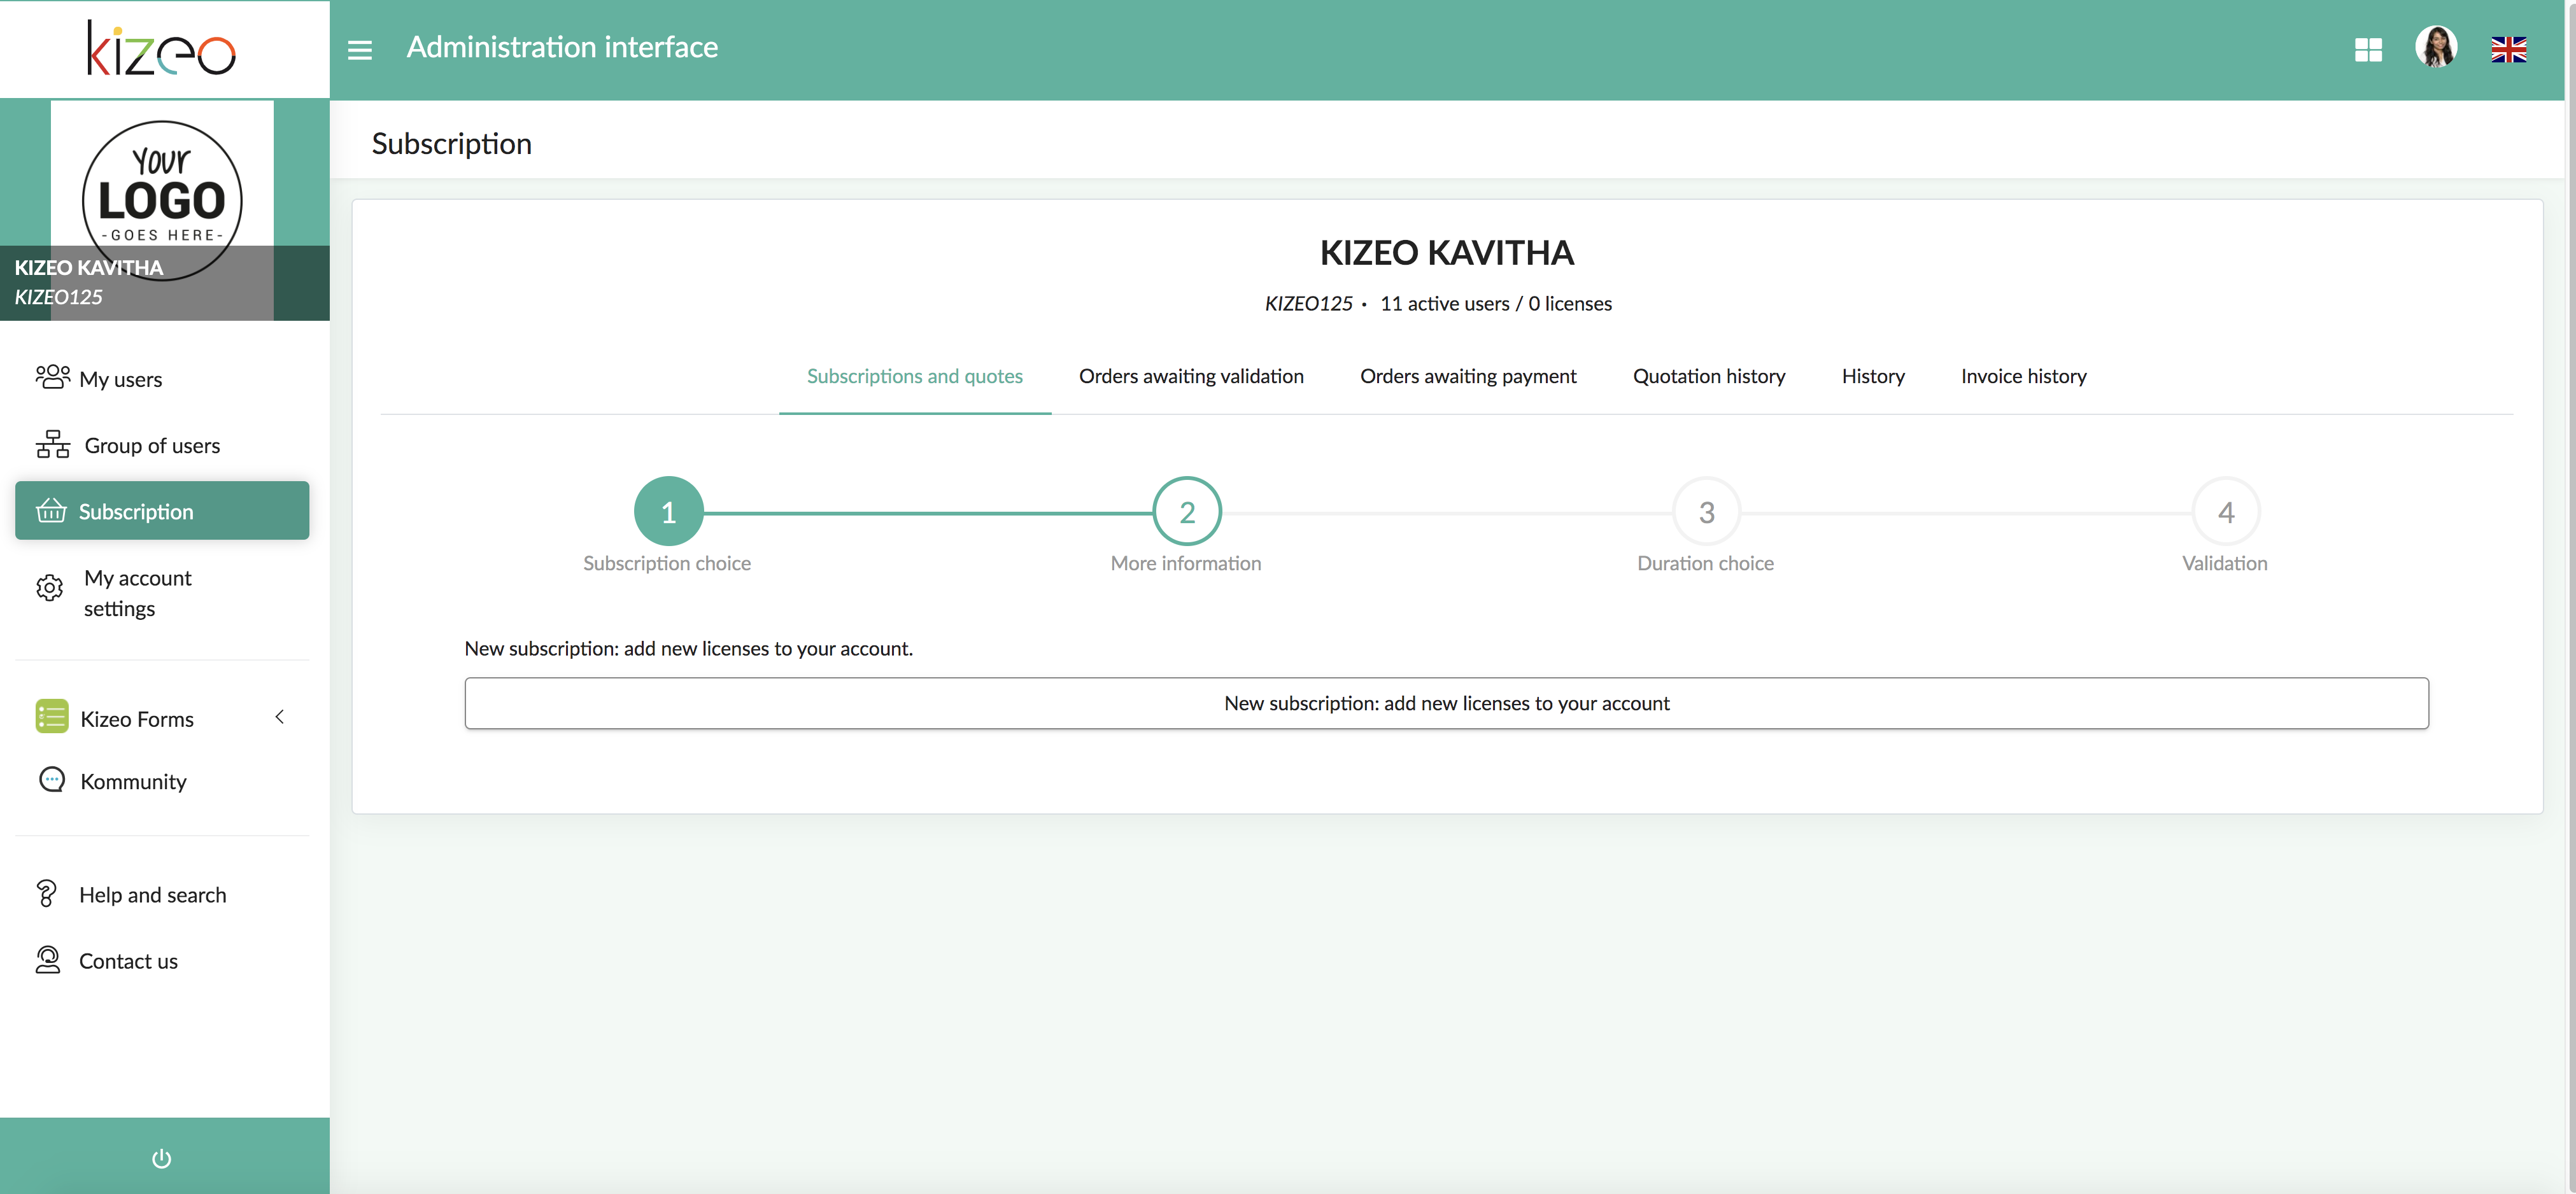Click '11 active users / 0 licenses' text
The height and width of the screenshot is (1194, 2576).
pyautogui.click(x=1496, y=303)
